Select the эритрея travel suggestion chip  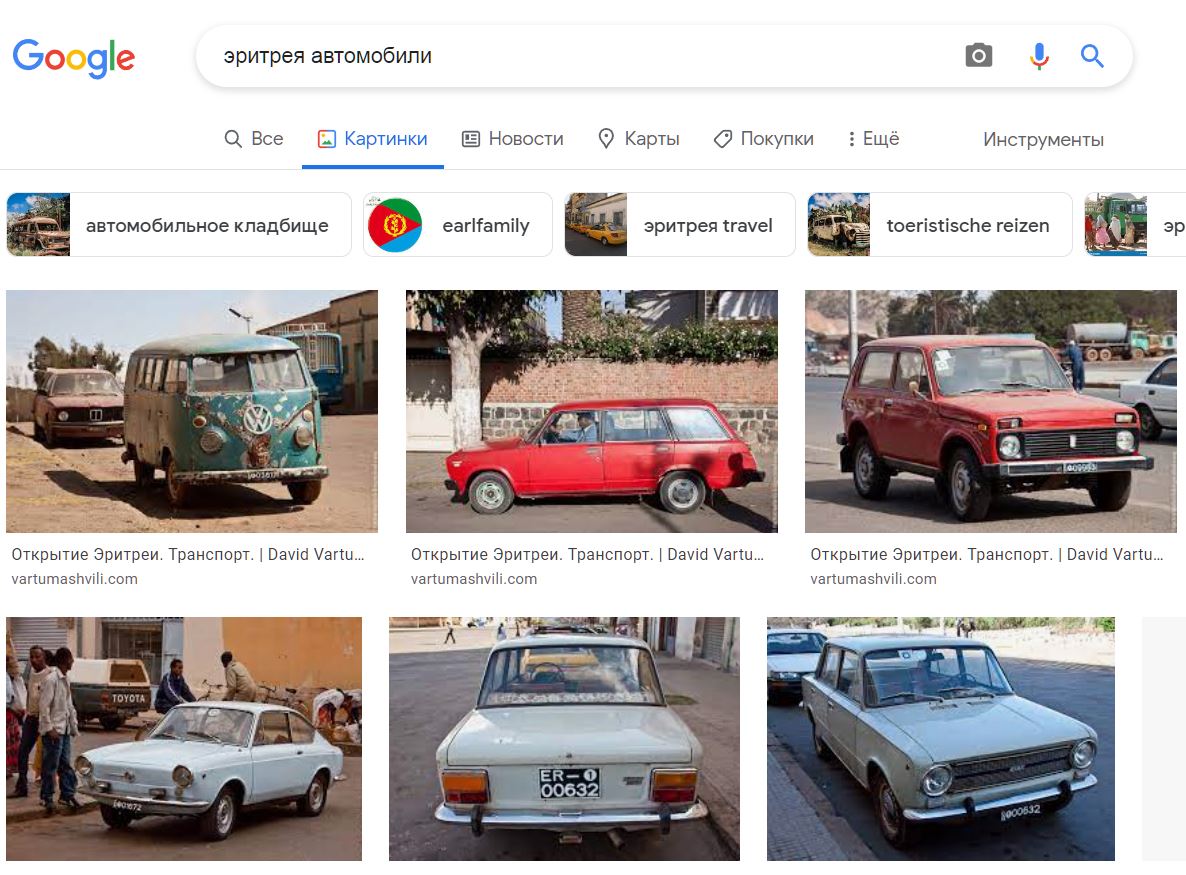[x=680, y=225]
